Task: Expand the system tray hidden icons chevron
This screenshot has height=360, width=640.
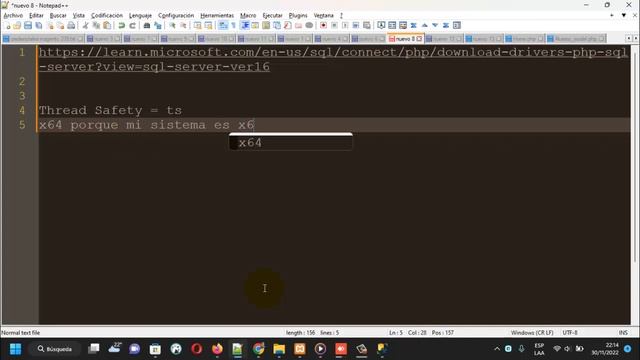Action: pos(497,349)
